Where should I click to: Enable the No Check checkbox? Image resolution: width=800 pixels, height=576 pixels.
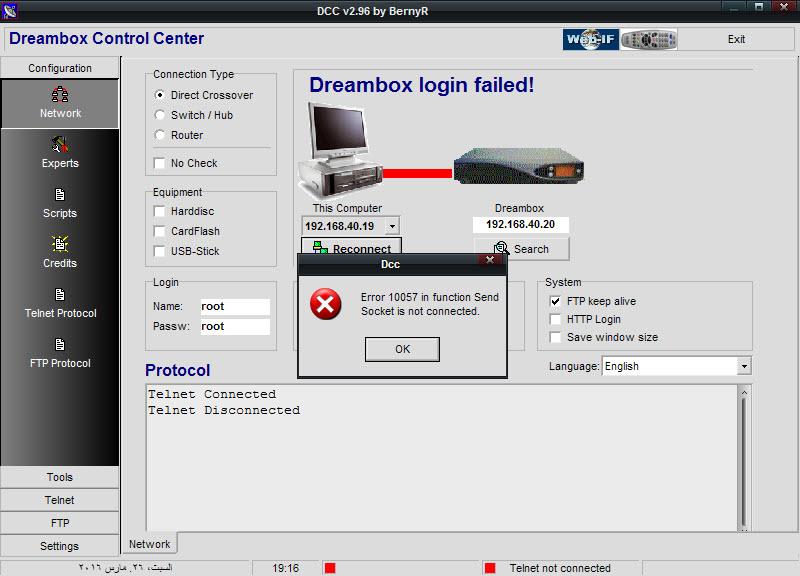[160, 163]
